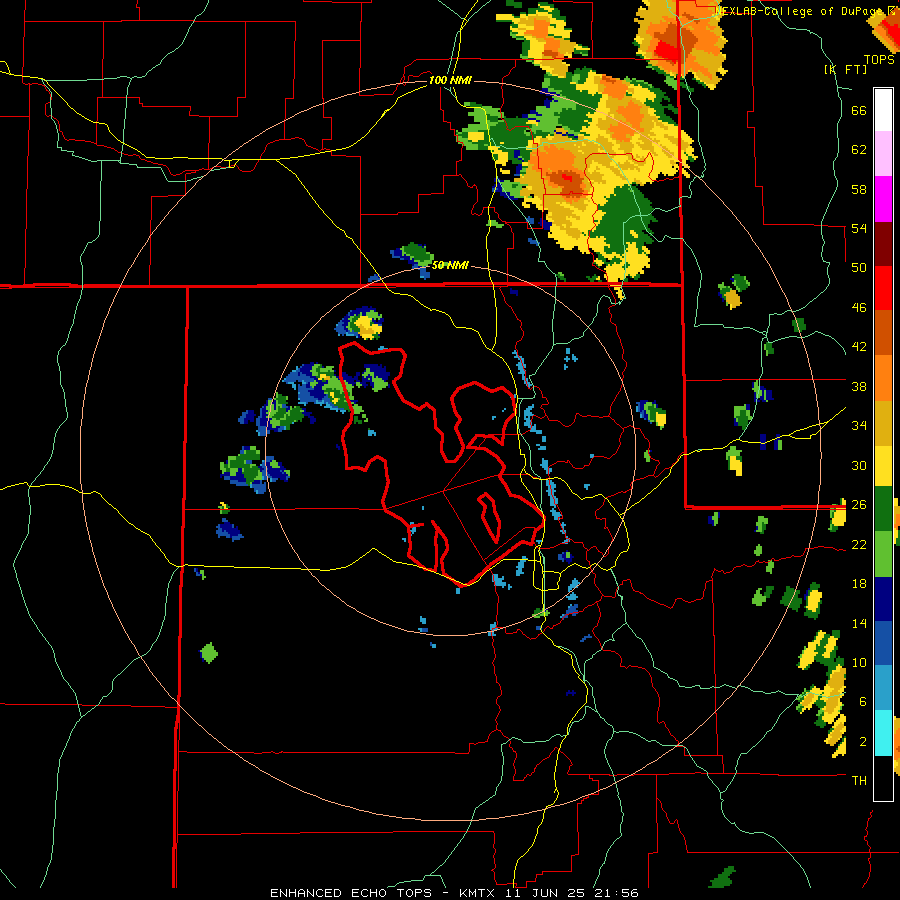The width and height of the screenshot is (900, 900).
Task: Click the legend value "26"
Action: 859,505
